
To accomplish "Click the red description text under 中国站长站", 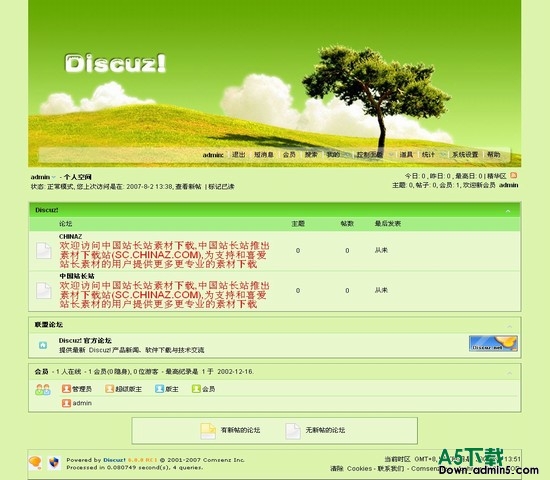I will [x=164, y=295].
